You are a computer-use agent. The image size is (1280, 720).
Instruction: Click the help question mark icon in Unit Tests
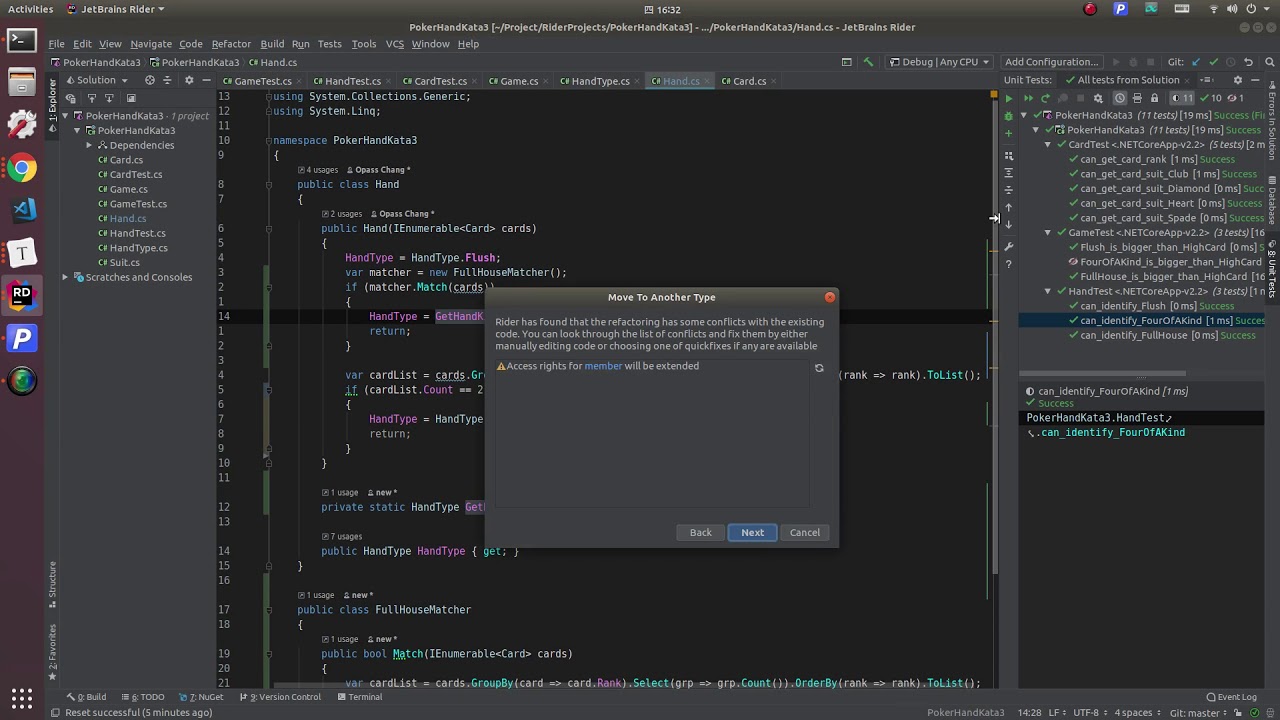(1008, 264)
